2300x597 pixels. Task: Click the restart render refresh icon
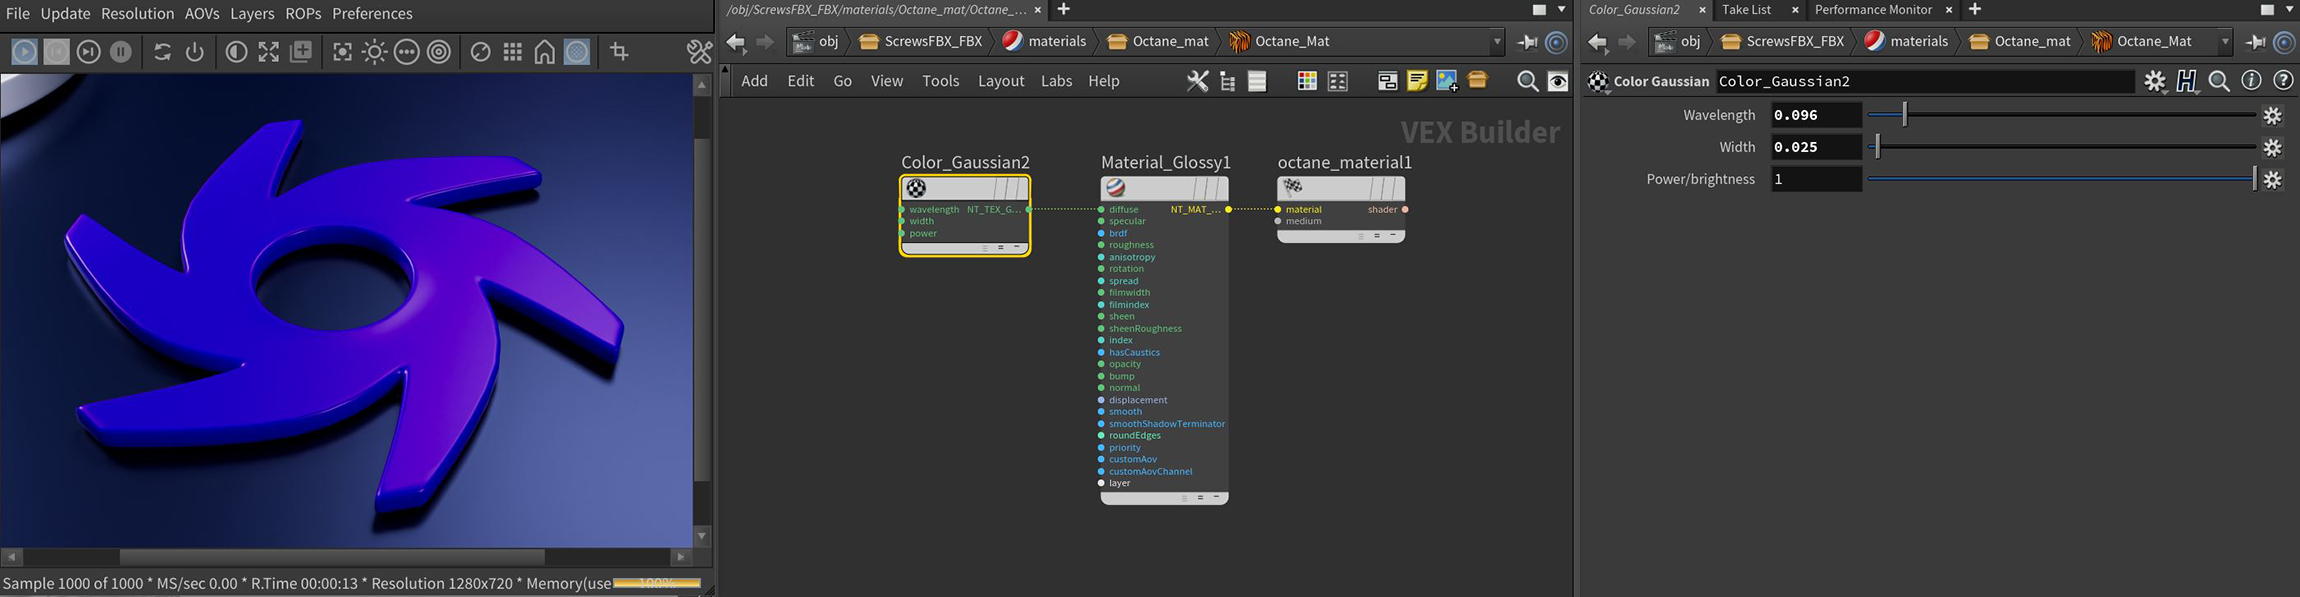pyautogui.click(x=162, y=52)
